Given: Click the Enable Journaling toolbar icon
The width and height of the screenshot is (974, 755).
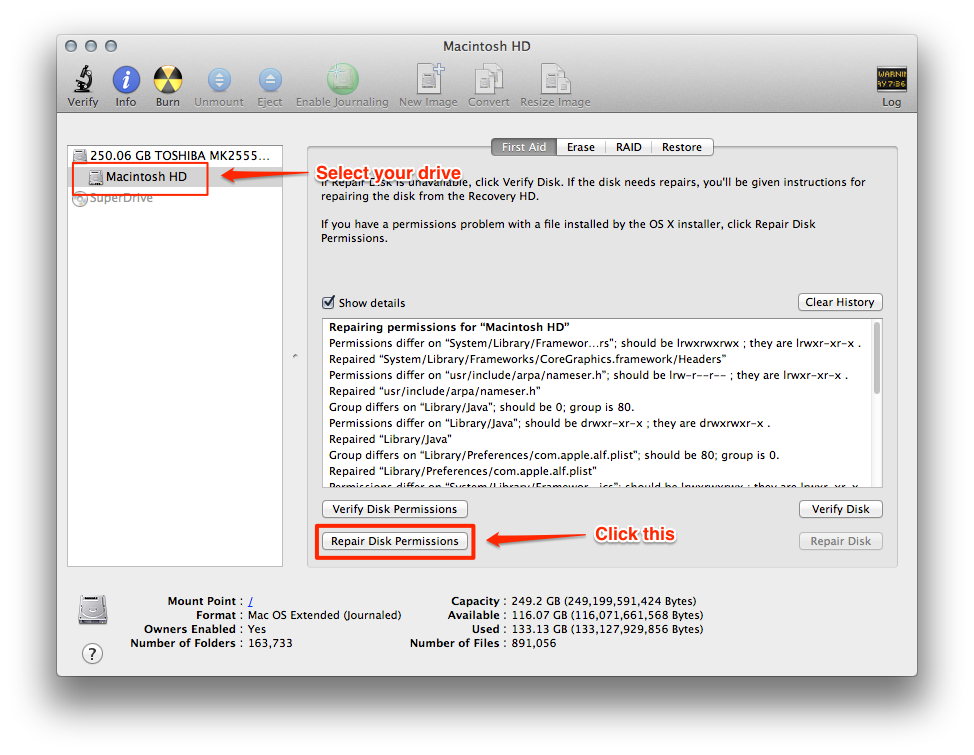Looking at the screenshot, I should click(342, 80).
